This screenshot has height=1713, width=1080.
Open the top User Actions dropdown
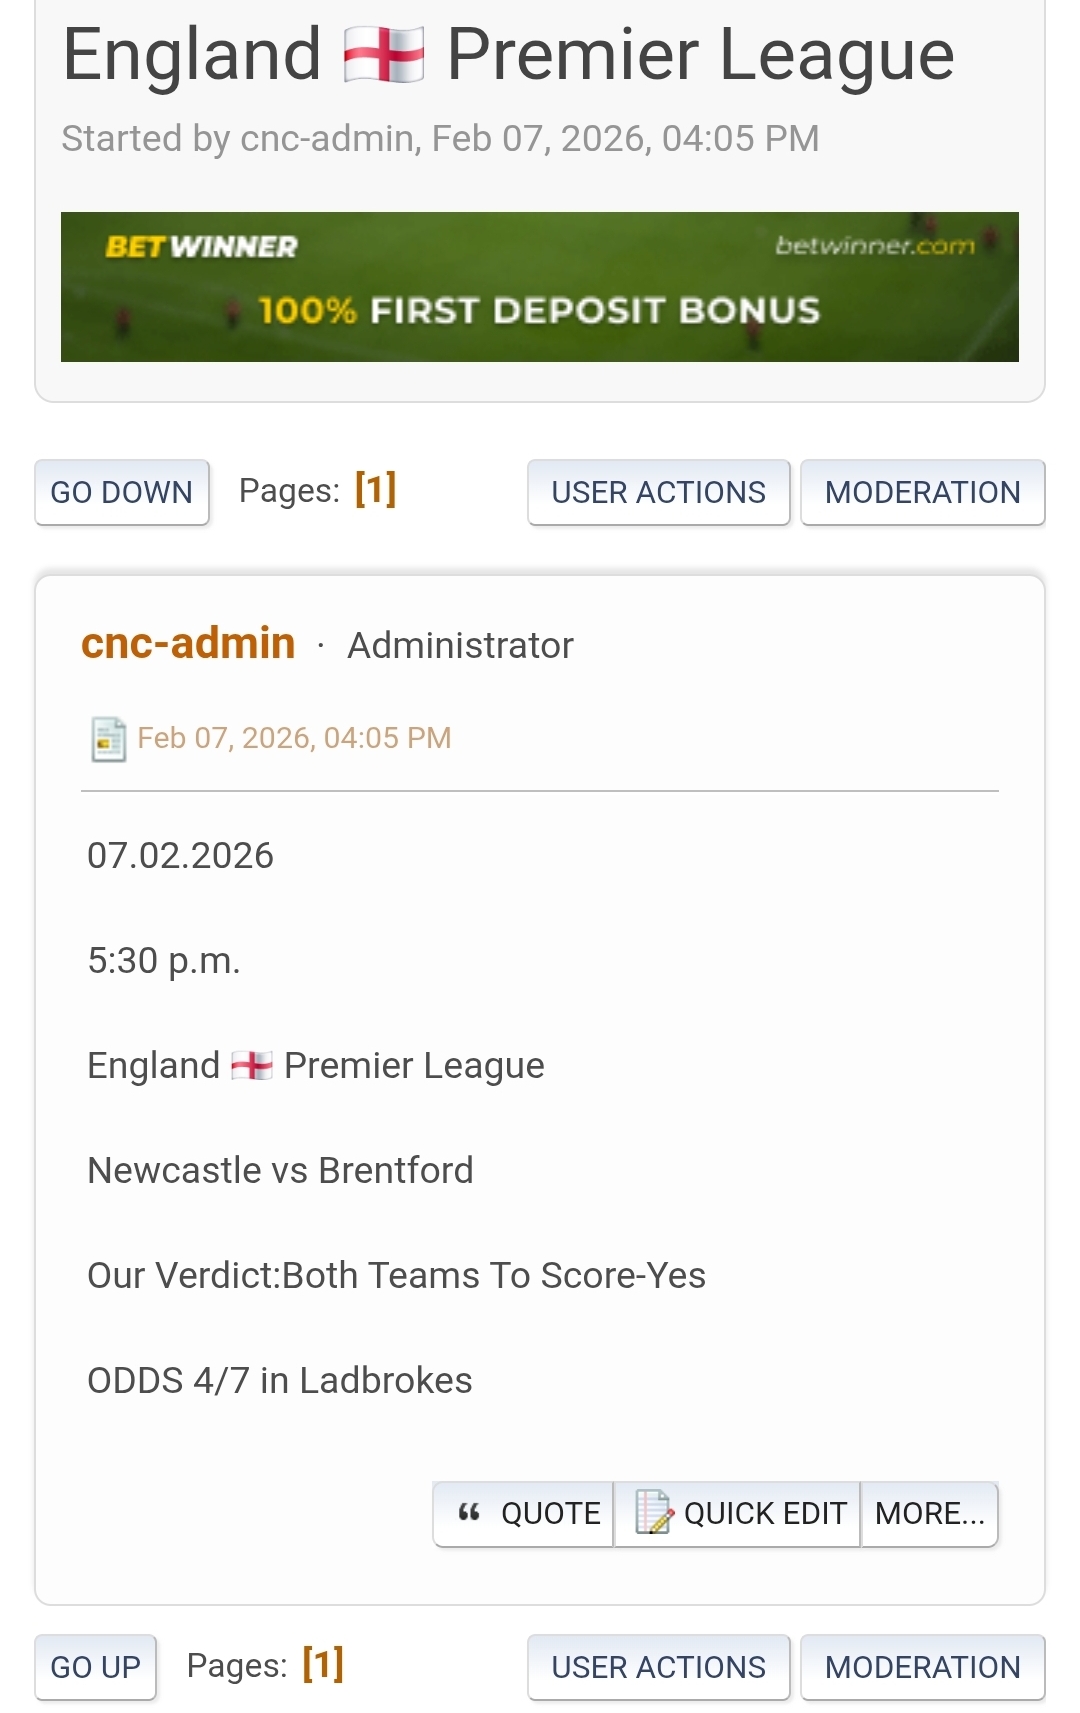click(x=658, y=492)
